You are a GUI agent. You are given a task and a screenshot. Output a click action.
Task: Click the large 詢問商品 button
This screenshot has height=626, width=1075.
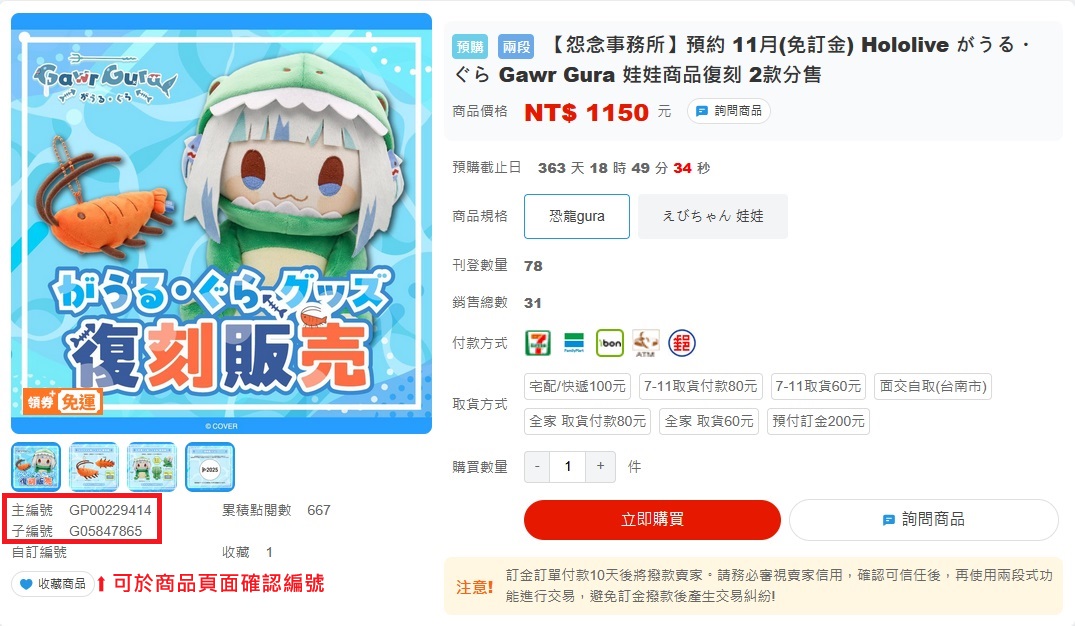click(x=923, y=520)
